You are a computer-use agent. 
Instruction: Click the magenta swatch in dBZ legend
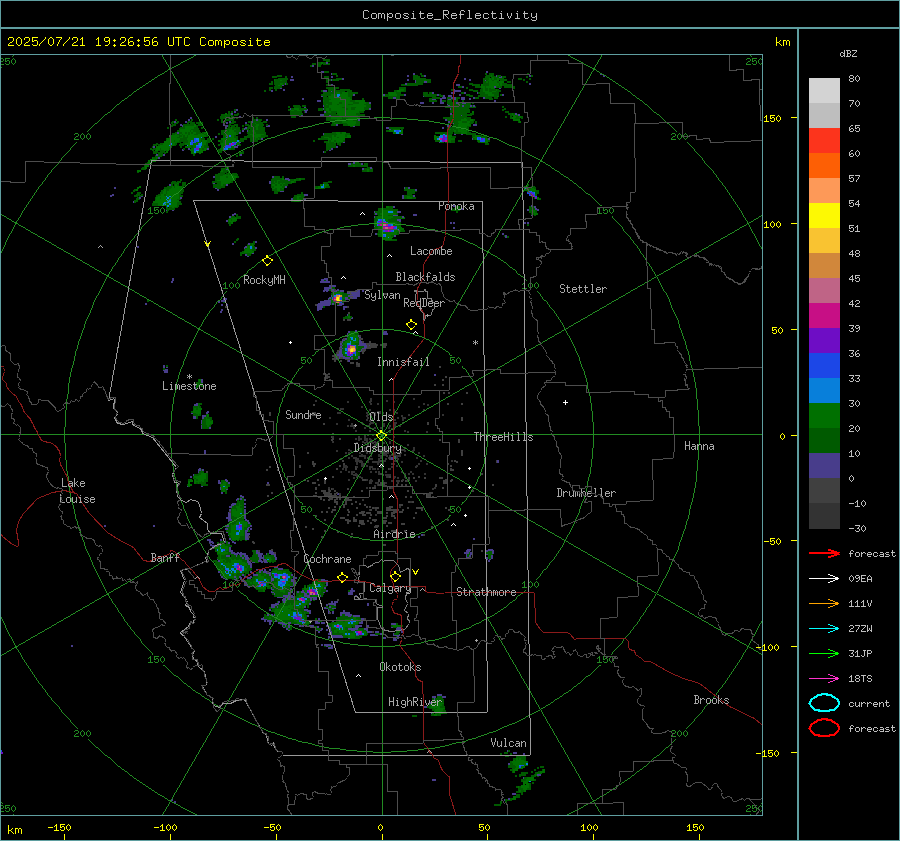point(824,315)
